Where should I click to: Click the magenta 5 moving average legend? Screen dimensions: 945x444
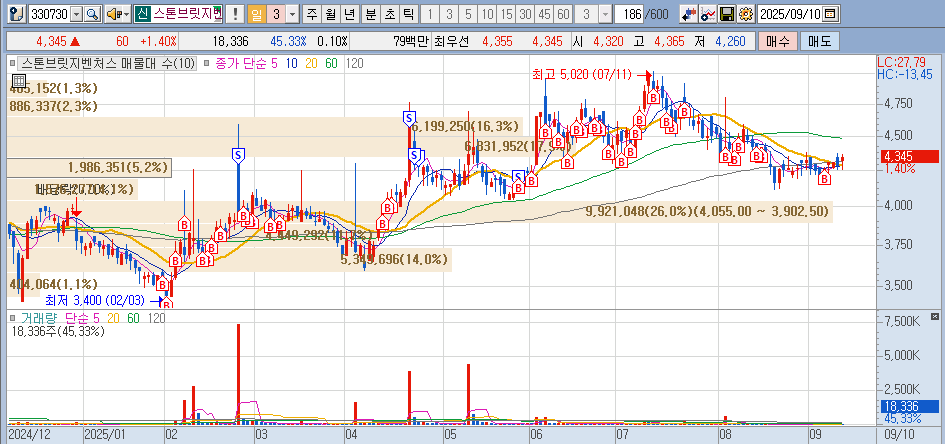pyautogui.click(x=275, y=63)
